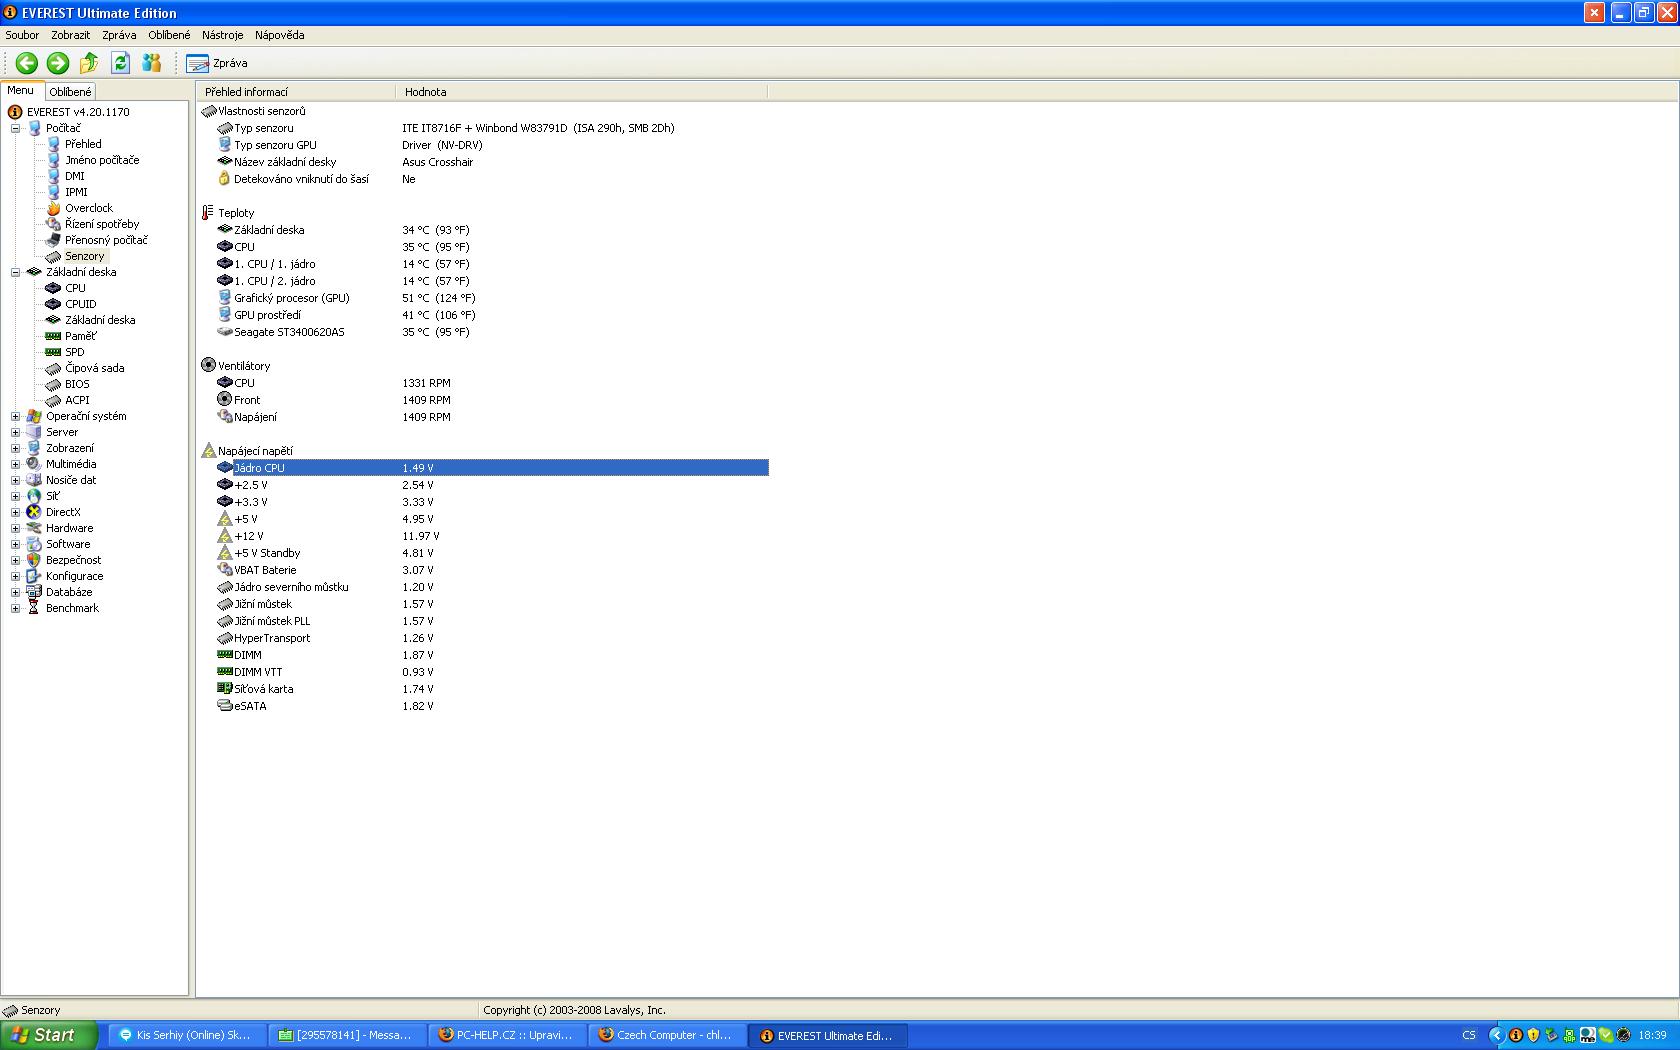Expand the Zobrazení tree node

click(x=15, y=448)
